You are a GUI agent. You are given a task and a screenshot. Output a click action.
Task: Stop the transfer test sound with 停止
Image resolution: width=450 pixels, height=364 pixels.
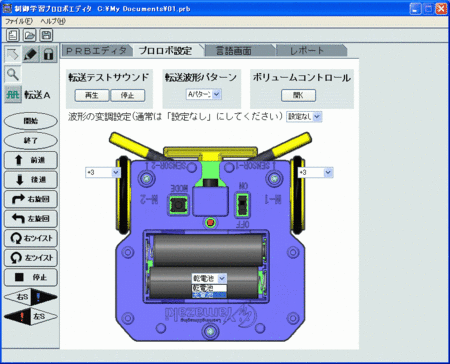tap(128, 95)
